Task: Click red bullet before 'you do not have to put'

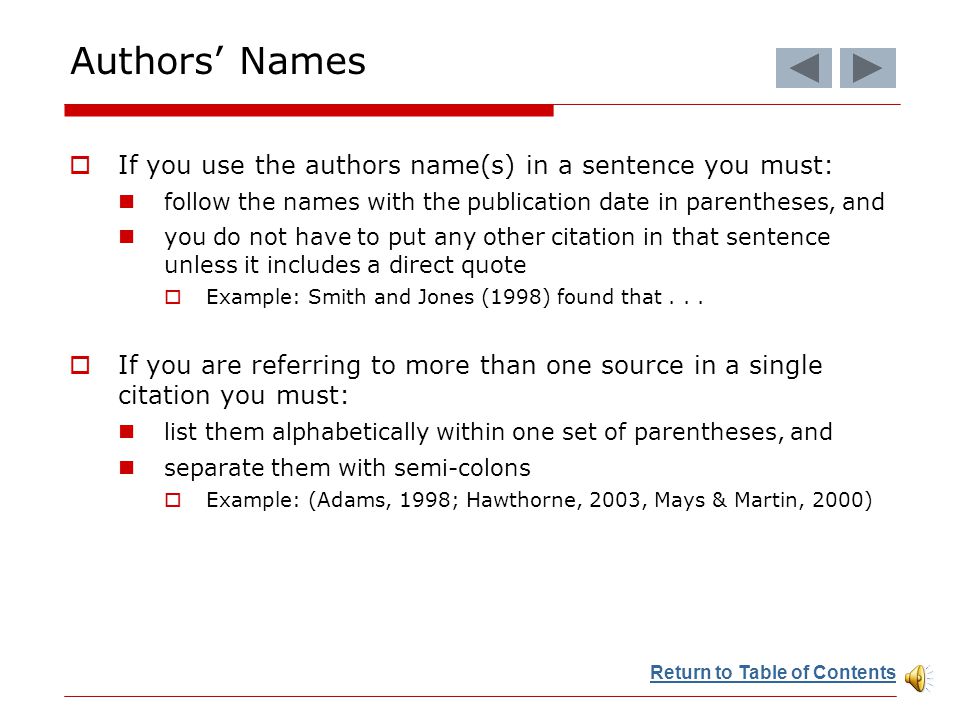Action: (127, 236)
